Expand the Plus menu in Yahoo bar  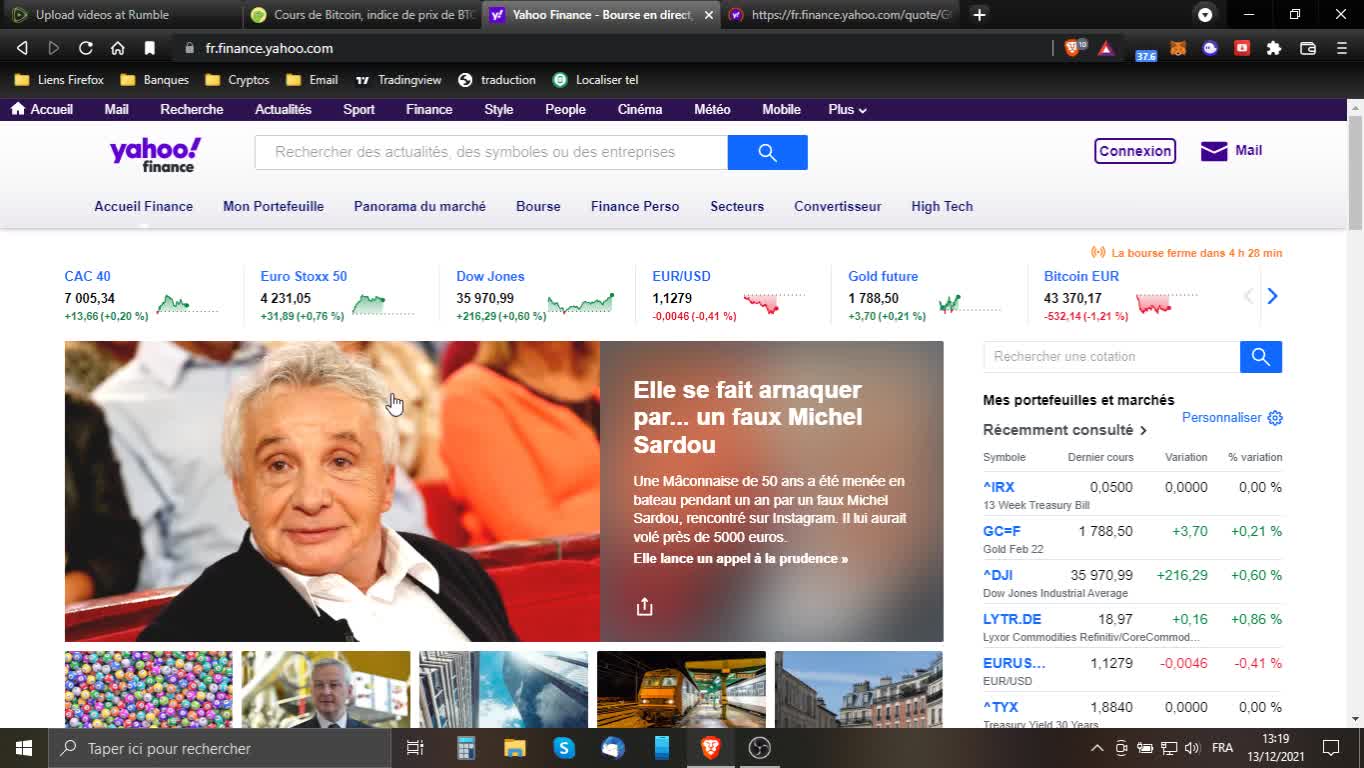(x=847, y=110)
